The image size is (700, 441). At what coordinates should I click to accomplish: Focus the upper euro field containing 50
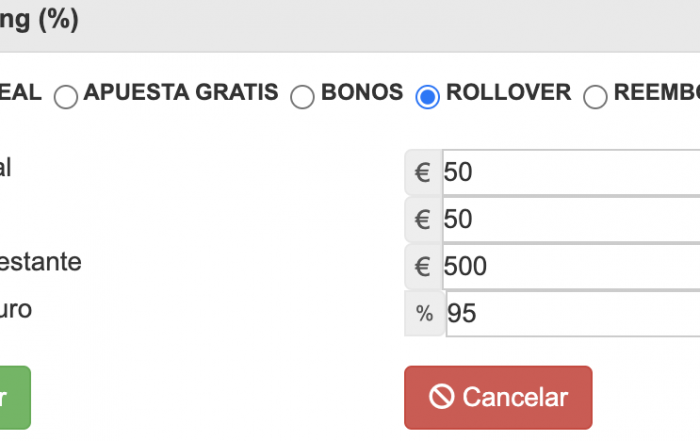click(x=571, y=172)
